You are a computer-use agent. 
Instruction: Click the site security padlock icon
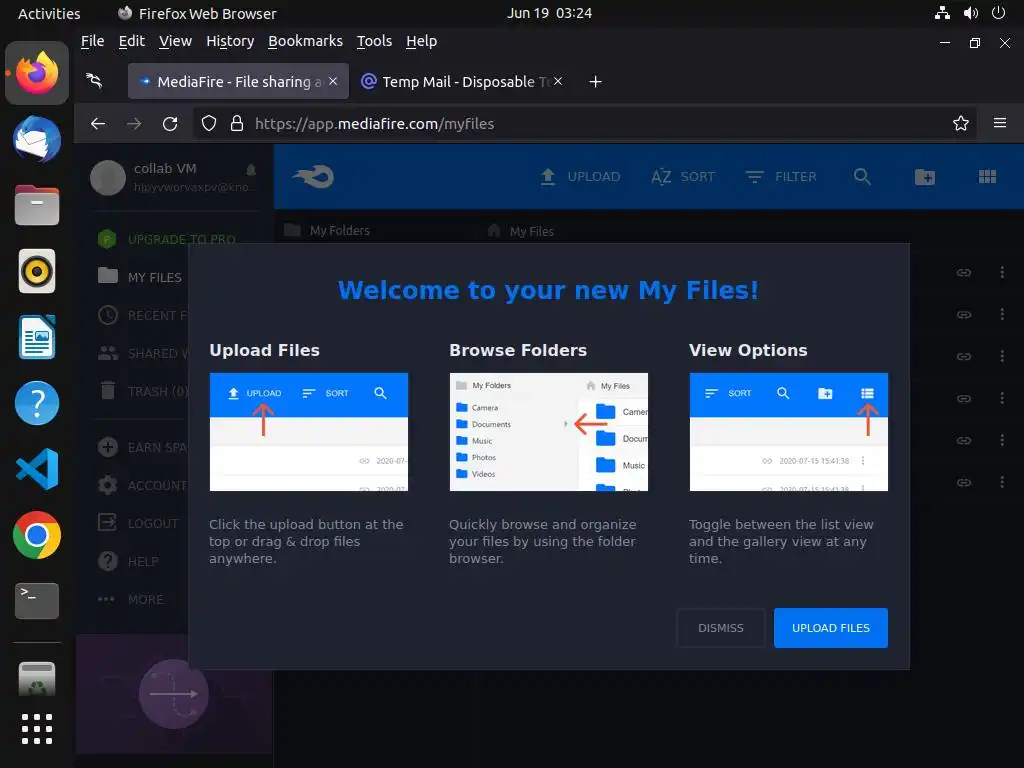[237, 123]
